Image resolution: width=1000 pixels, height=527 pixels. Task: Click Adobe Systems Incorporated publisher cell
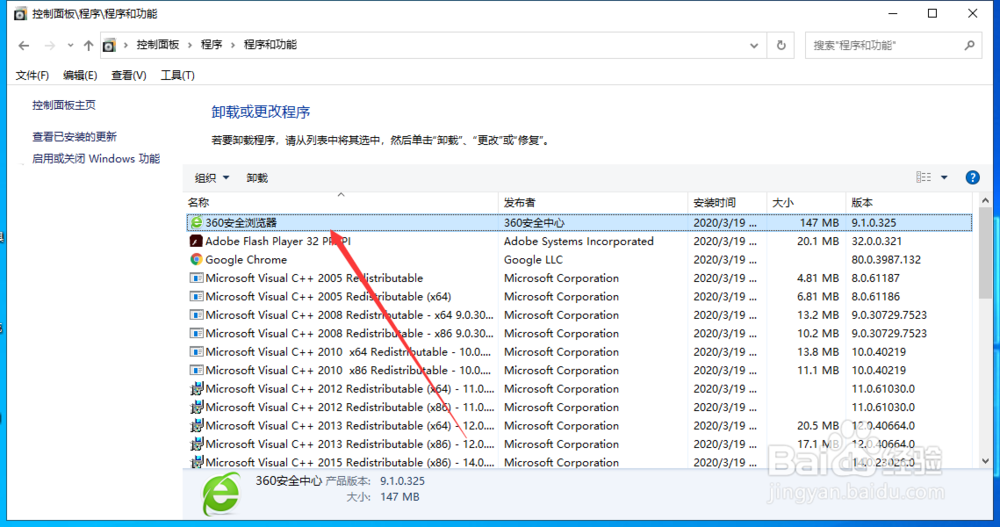click(x=578, y=241)
